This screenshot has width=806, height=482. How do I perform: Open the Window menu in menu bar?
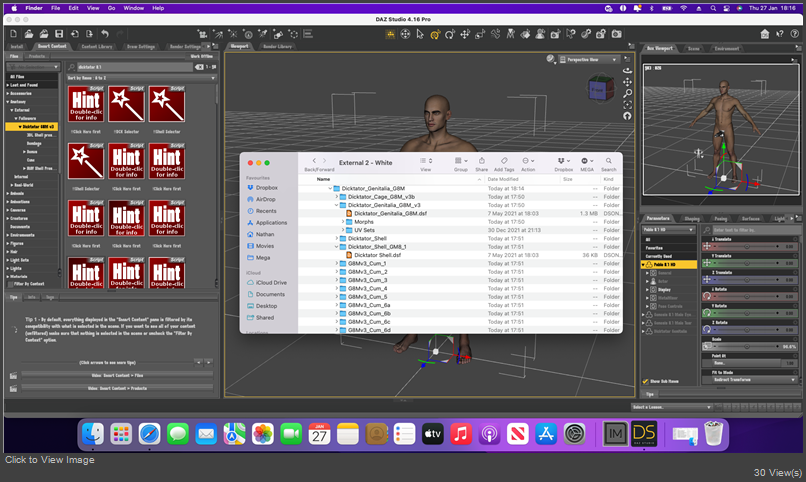(134, 8)
